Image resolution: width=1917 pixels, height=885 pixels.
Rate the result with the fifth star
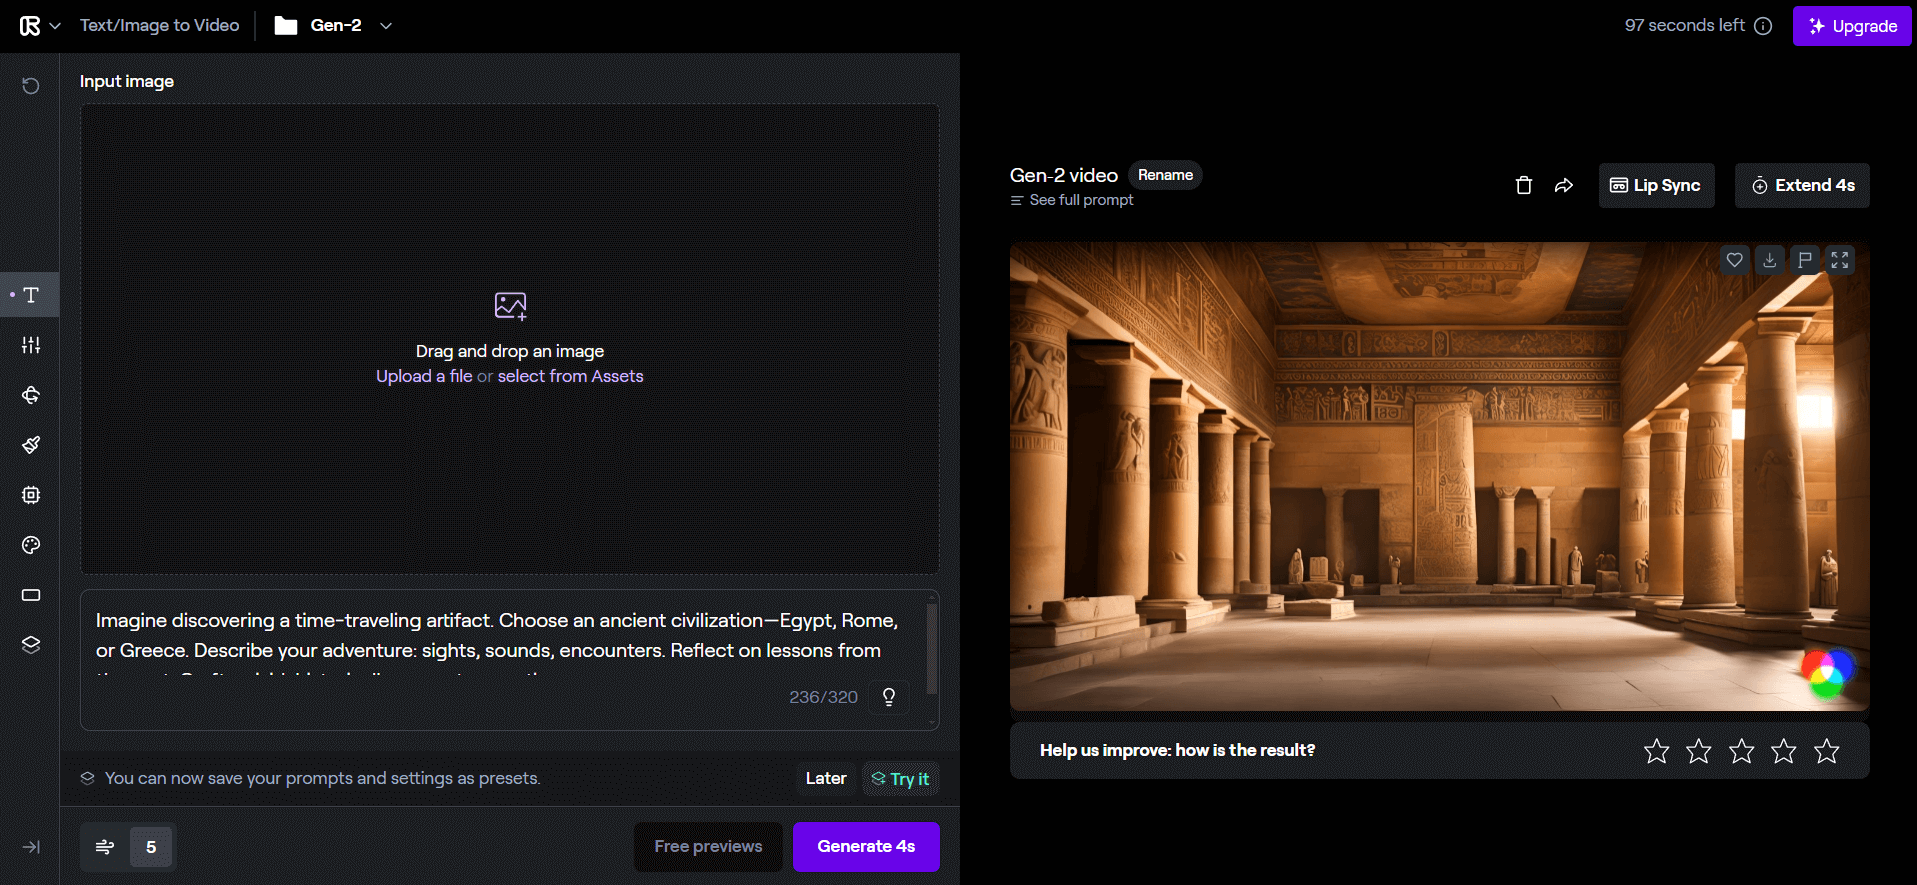pyautogui.click(x=1826, y=751)
